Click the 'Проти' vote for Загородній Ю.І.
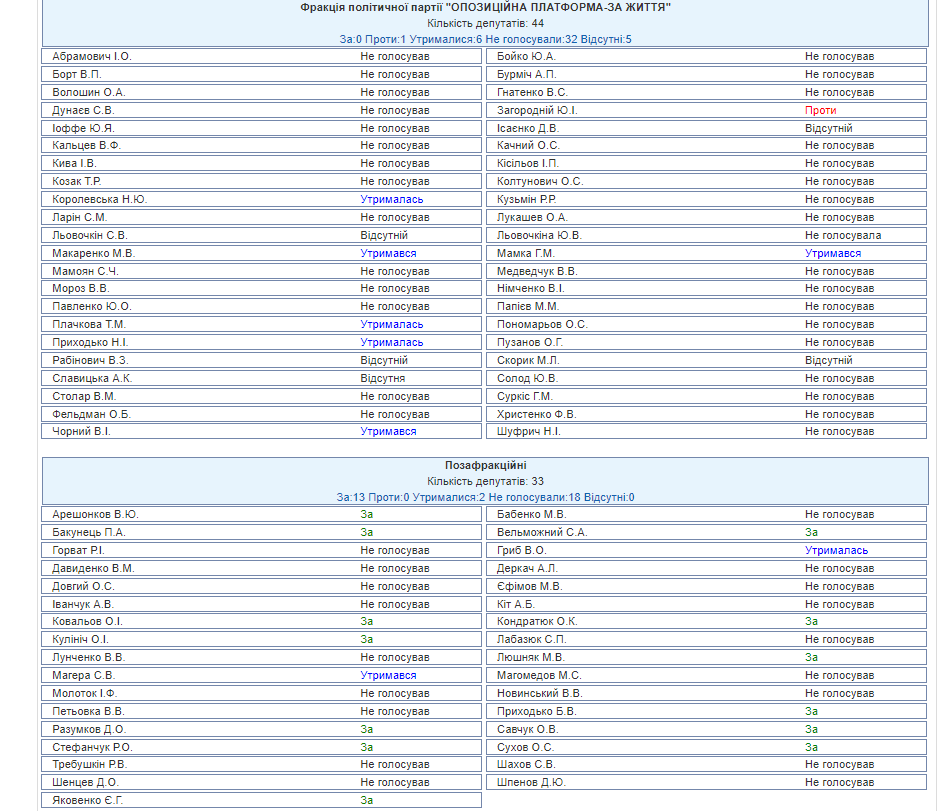Viewport: 937px width, 811px height. point(820,110)
